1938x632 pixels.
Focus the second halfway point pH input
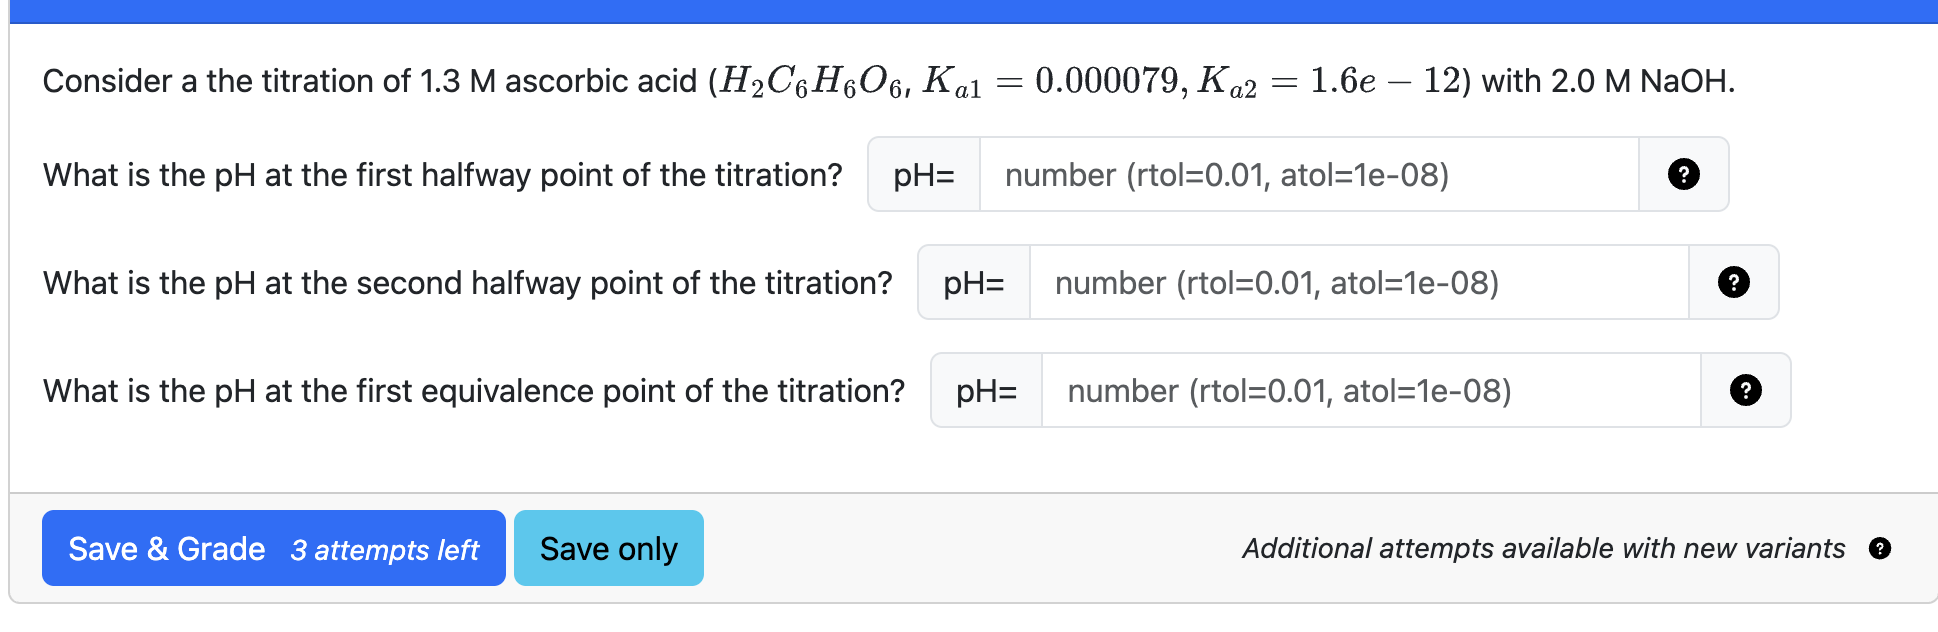[1358, 282]
